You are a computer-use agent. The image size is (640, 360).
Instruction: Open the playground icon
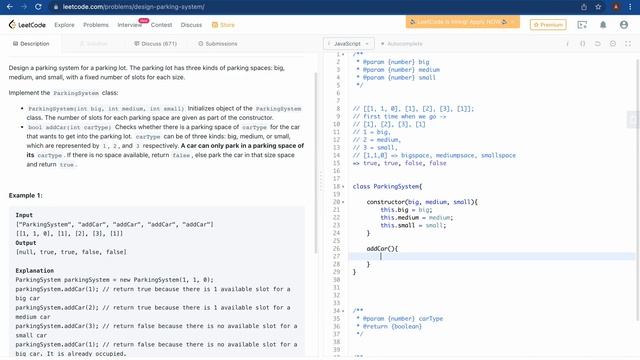582,25
